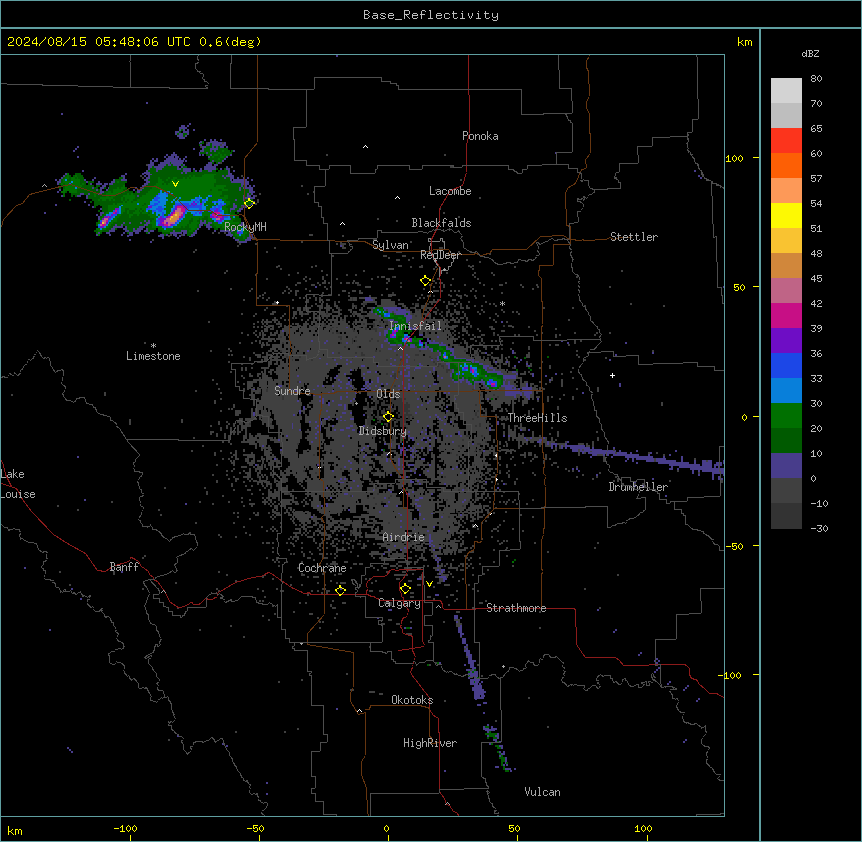Click the Base_Reflectivity title text
Image resolution: width=862 pixels, height=842 pixels.
tap(431, 15)
